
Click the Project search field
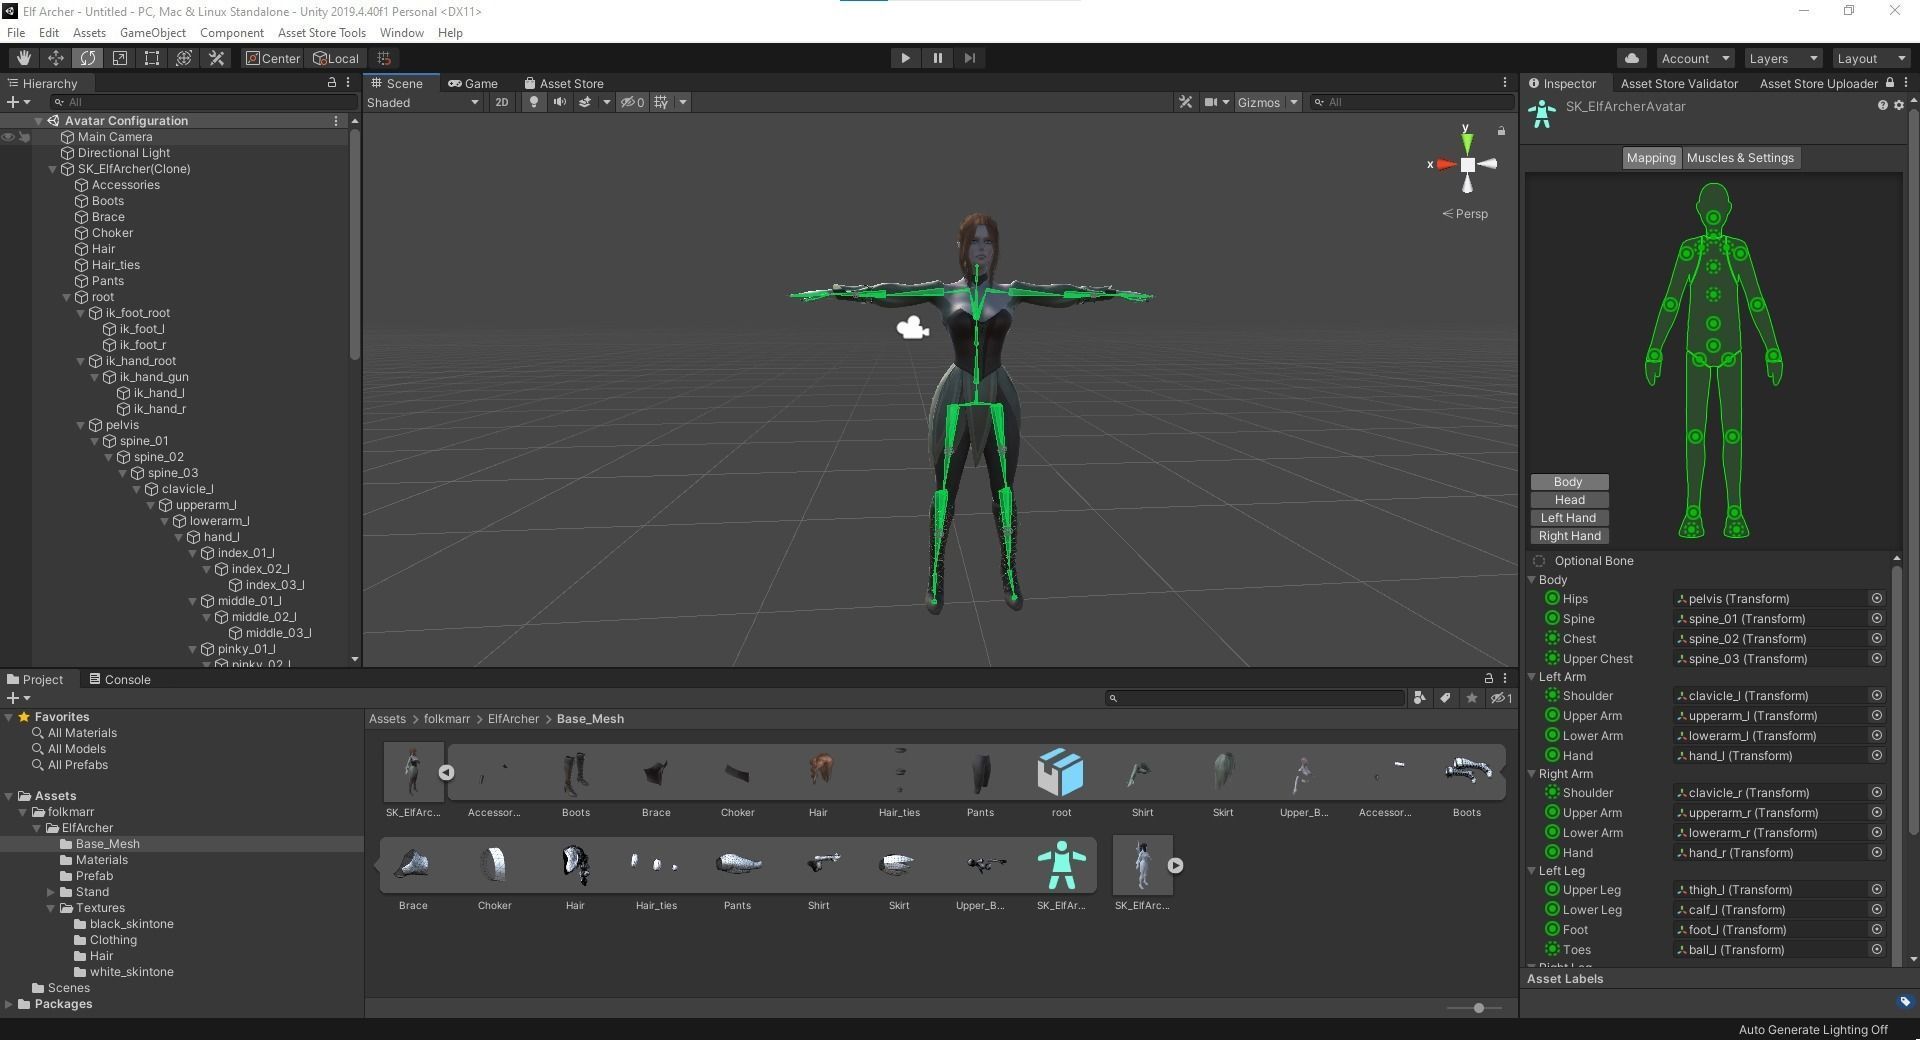coord(1255,698)
